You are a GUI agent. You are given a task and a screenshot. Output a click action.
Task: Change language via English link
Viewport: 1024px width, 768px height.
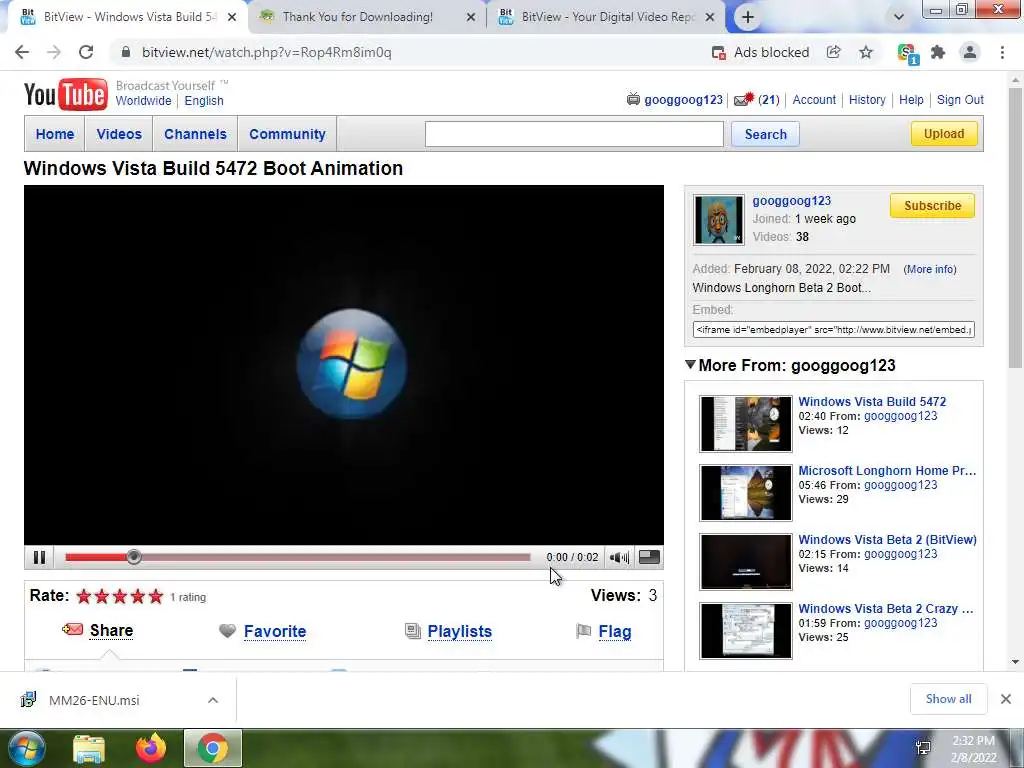[204, 101]
